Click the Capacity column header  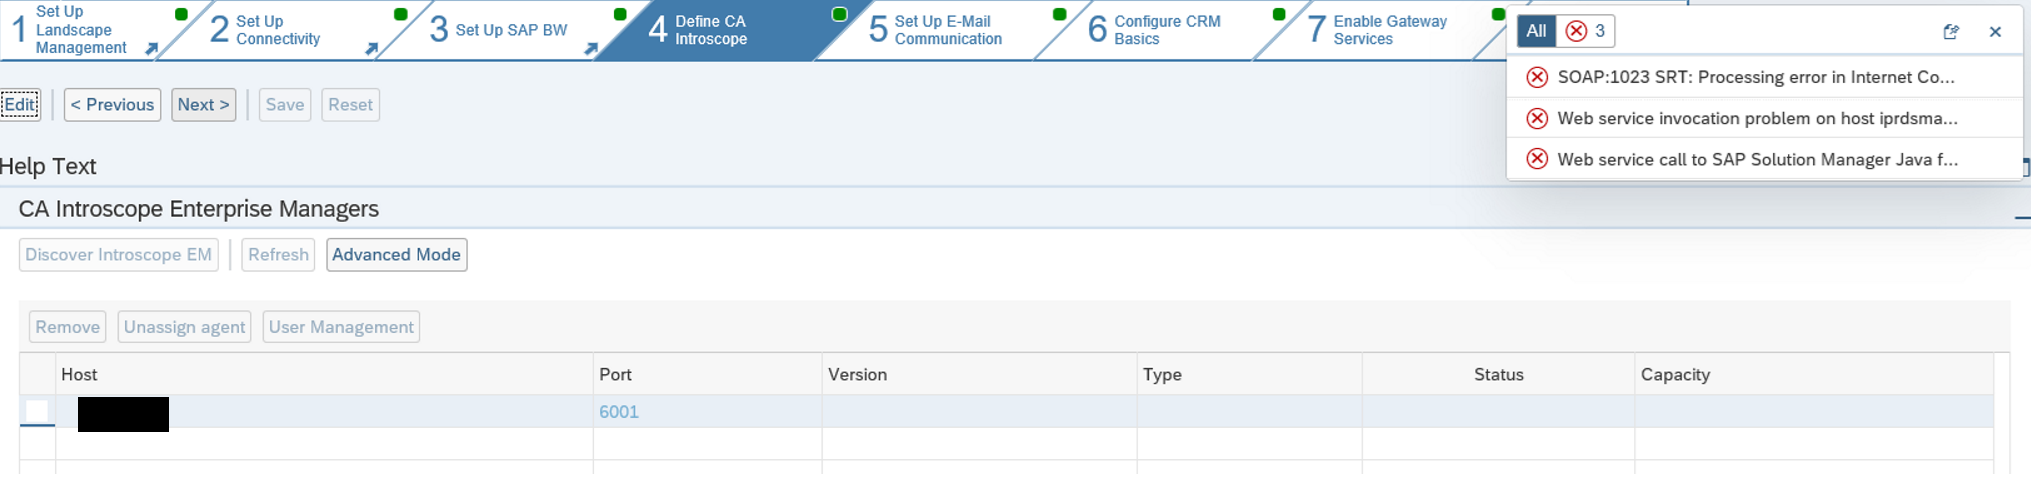pyautogui.click(x=1814, y=374)
